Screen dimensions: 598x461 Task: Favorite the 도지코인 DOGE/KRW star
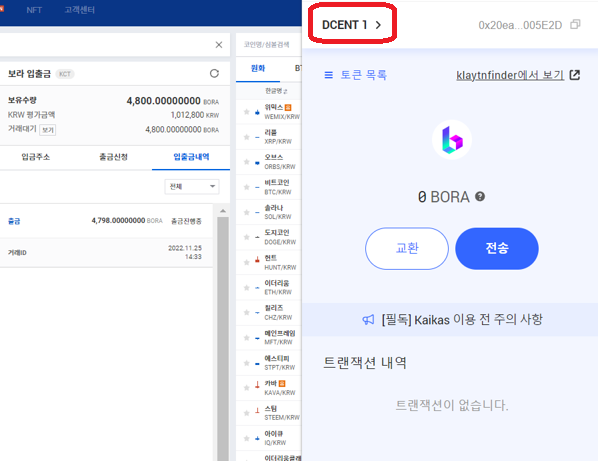tap(246, 237)
